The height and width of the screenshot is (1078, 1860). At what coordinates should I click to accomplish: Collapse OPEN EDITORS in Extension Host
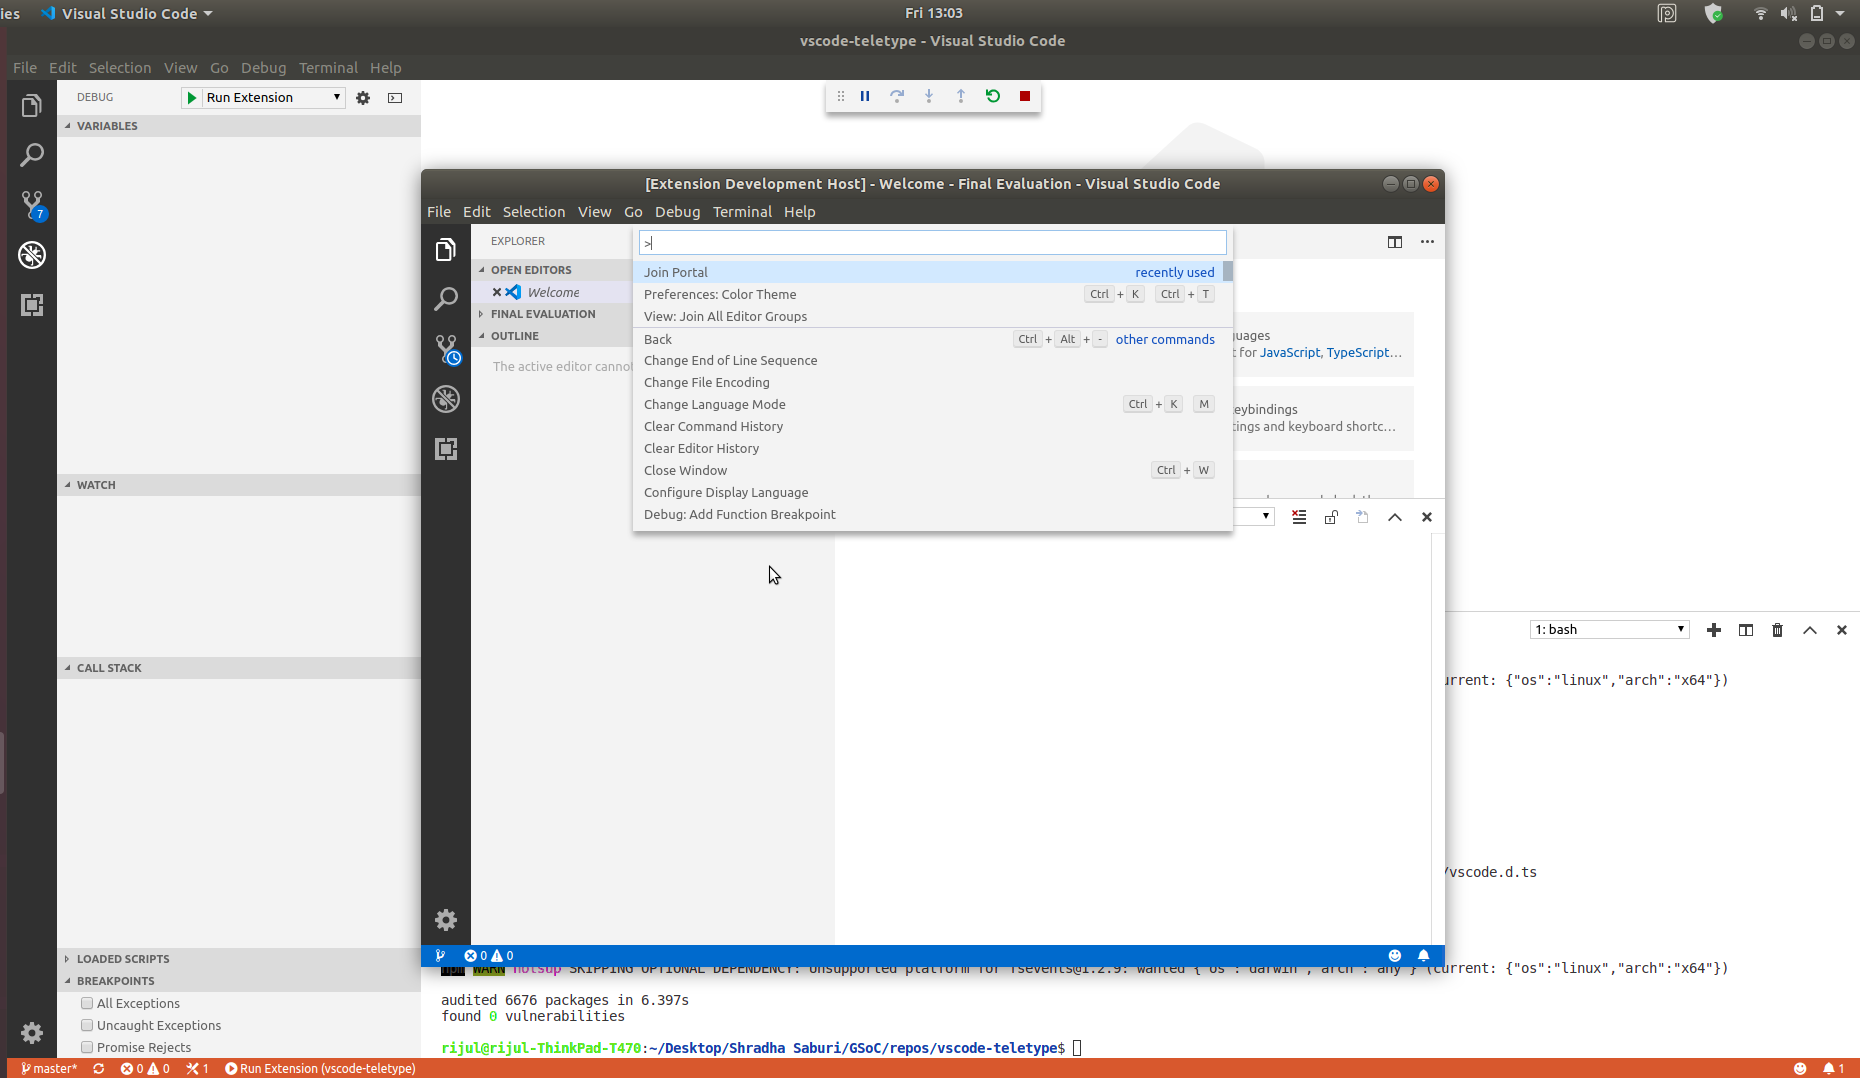(552, 270)
